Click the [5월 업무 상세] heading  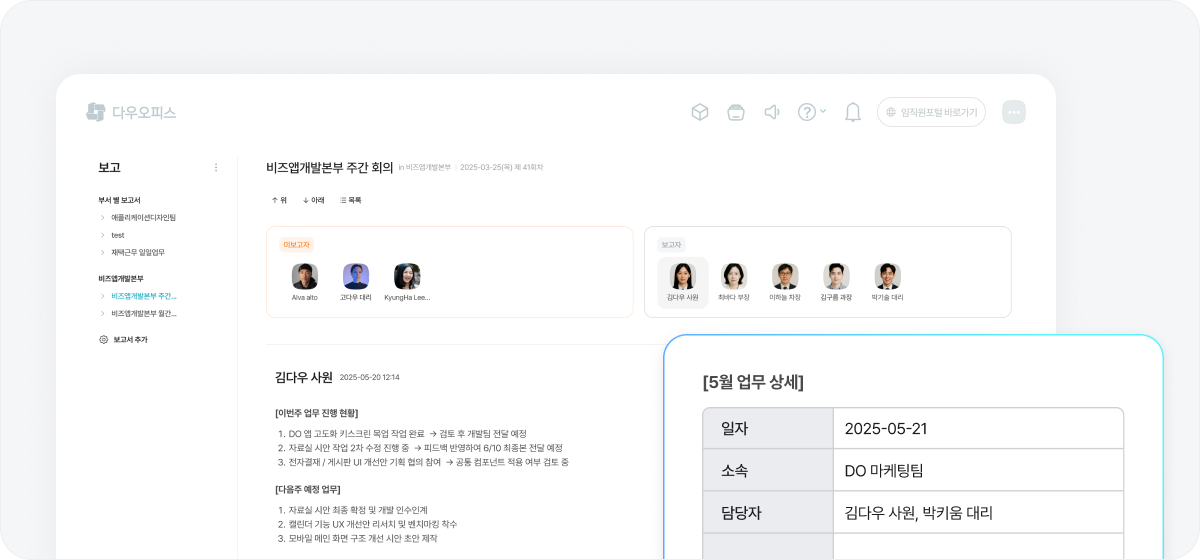[x=753, y=381]
